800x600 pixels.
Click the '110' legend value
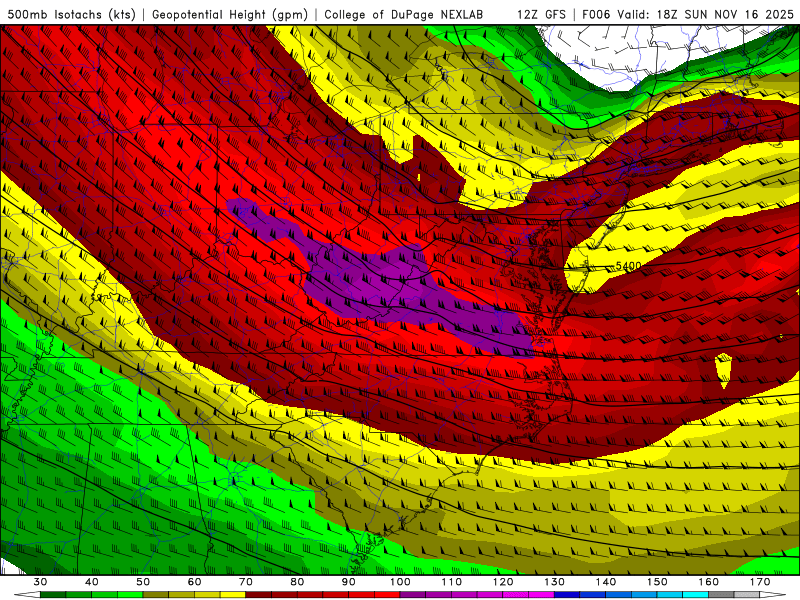(452, 582)
